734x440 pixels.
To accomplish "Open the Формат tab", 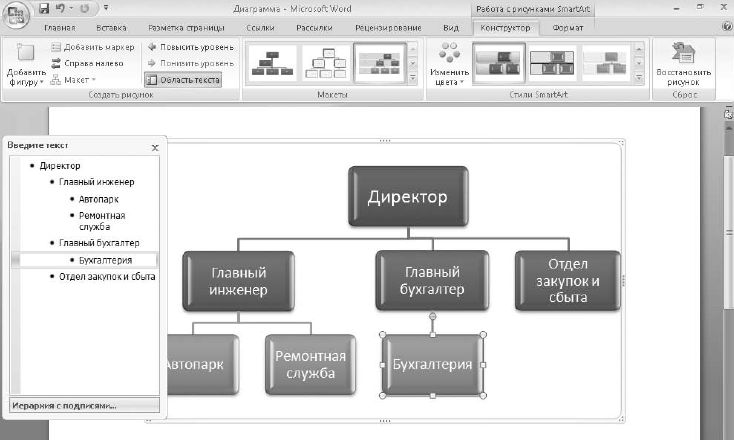I will coord(567,28).
